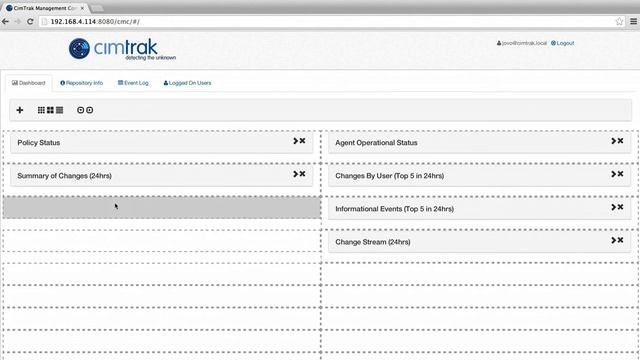Image resolution: width=640 pixels, height=360 pixels.
Task: Add a new dashboard widget with plus icon
Action: point(20,110)
